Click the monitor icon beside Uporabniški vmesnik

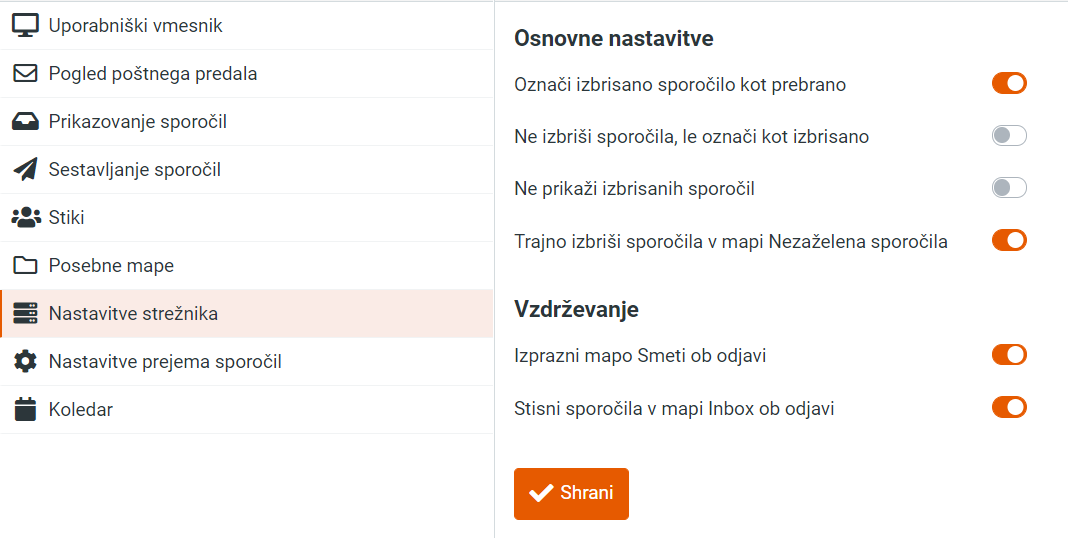[x=25, y=25]
